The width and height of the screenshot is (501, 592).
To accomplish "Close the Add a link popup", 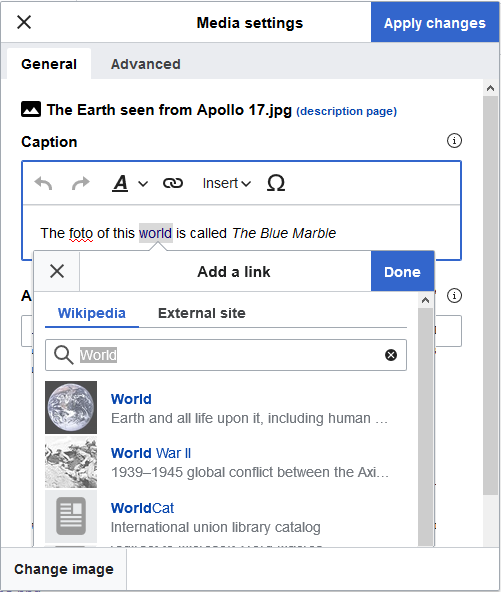I will (x=57, y=271).
